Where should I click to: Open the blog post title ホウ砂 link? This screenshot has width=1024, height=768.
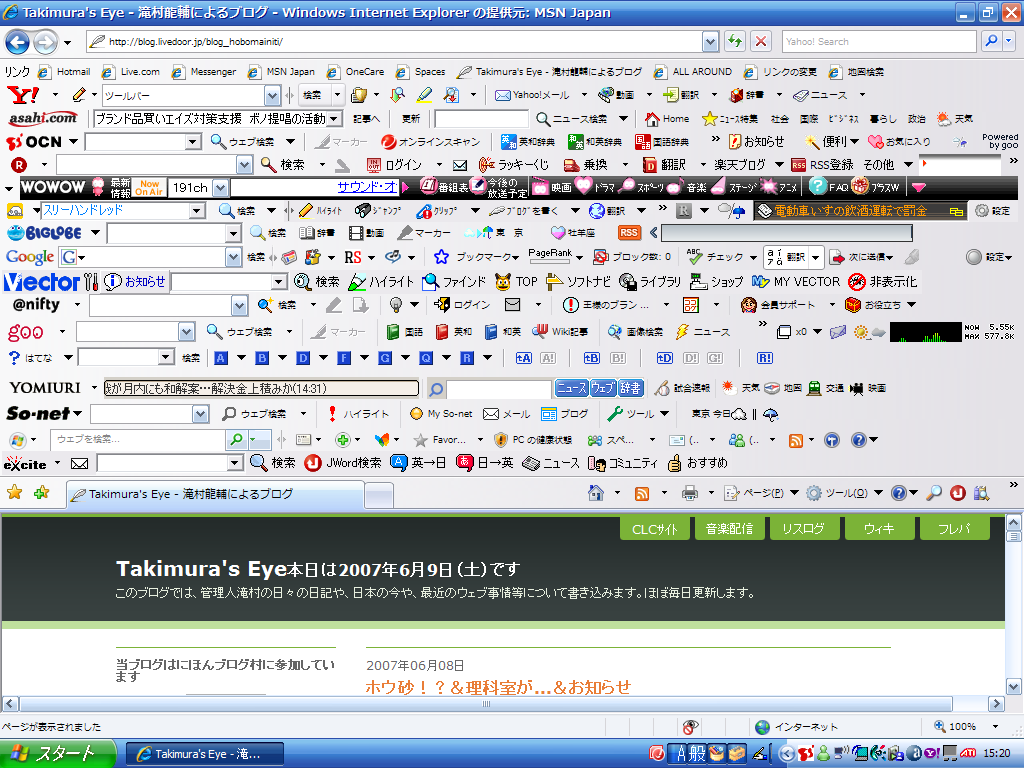coord(498,687)
